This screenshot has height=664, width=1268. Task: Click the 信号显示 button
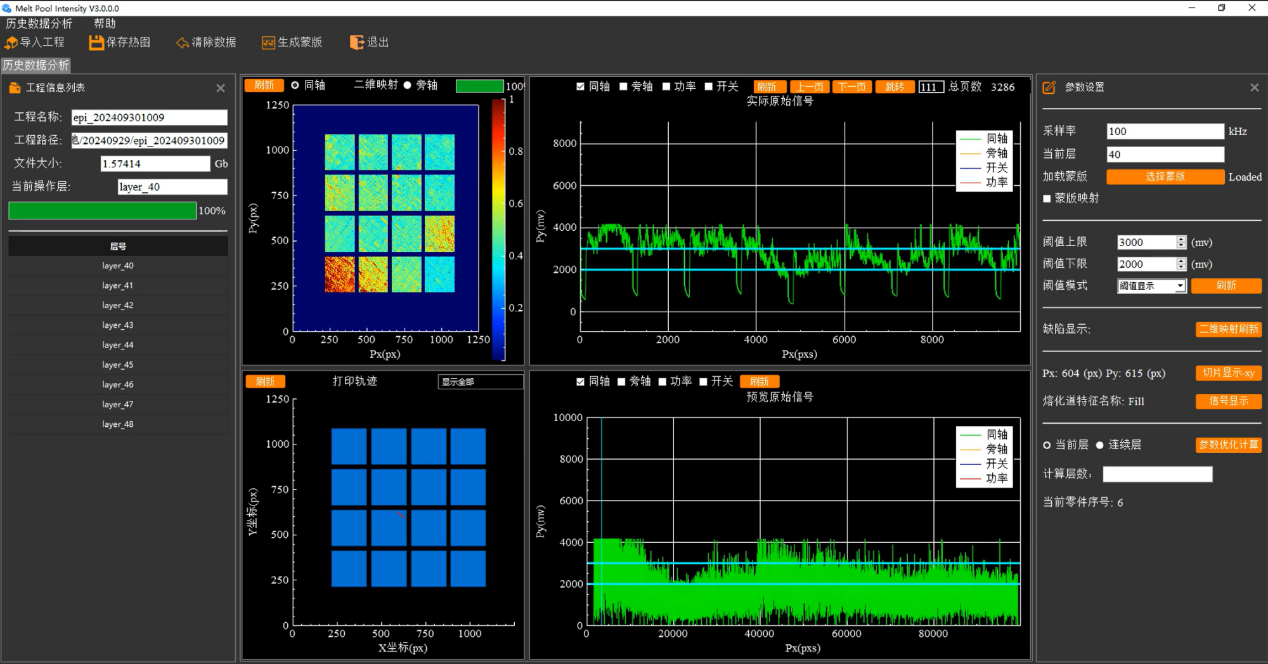pos(1229,402)
